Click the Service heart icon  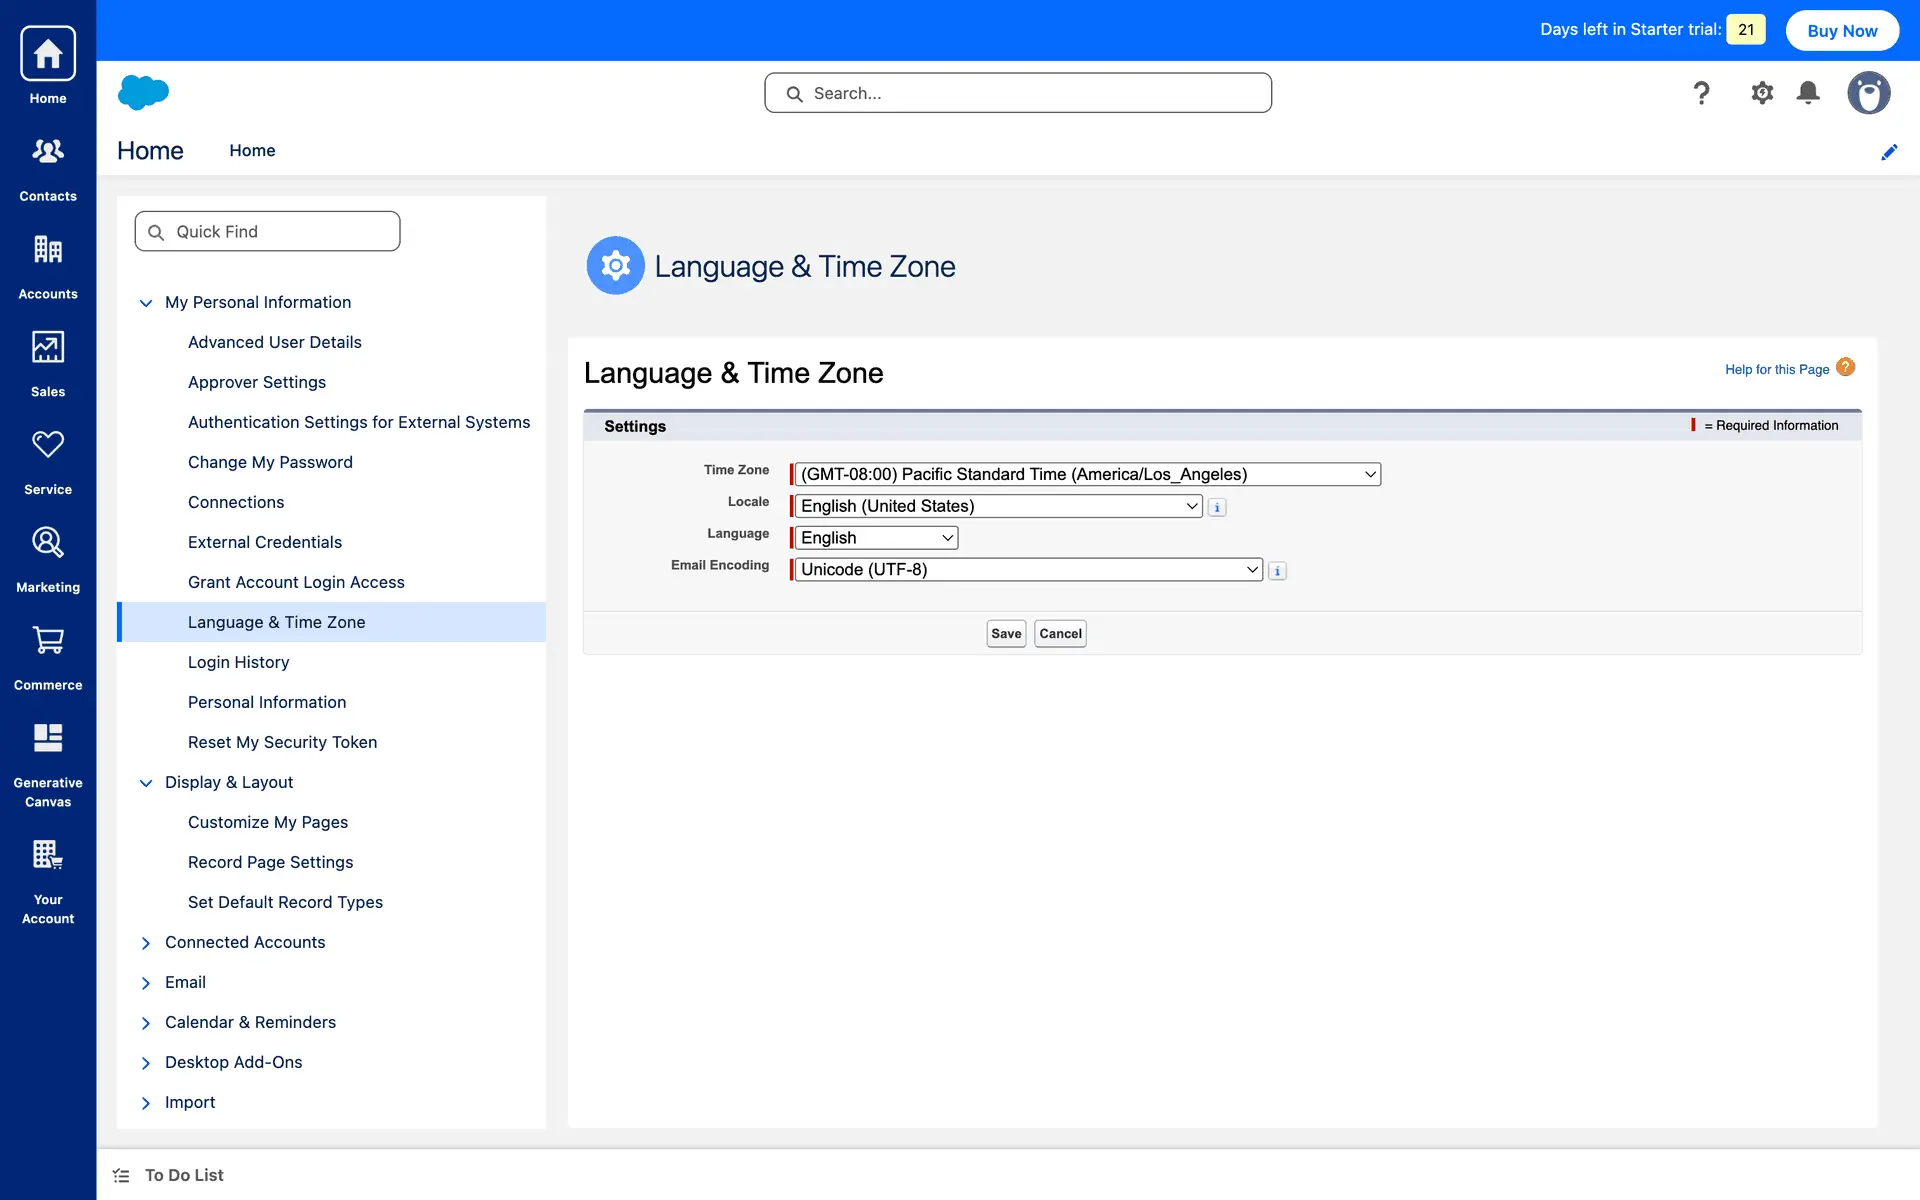tap(47, 445)
